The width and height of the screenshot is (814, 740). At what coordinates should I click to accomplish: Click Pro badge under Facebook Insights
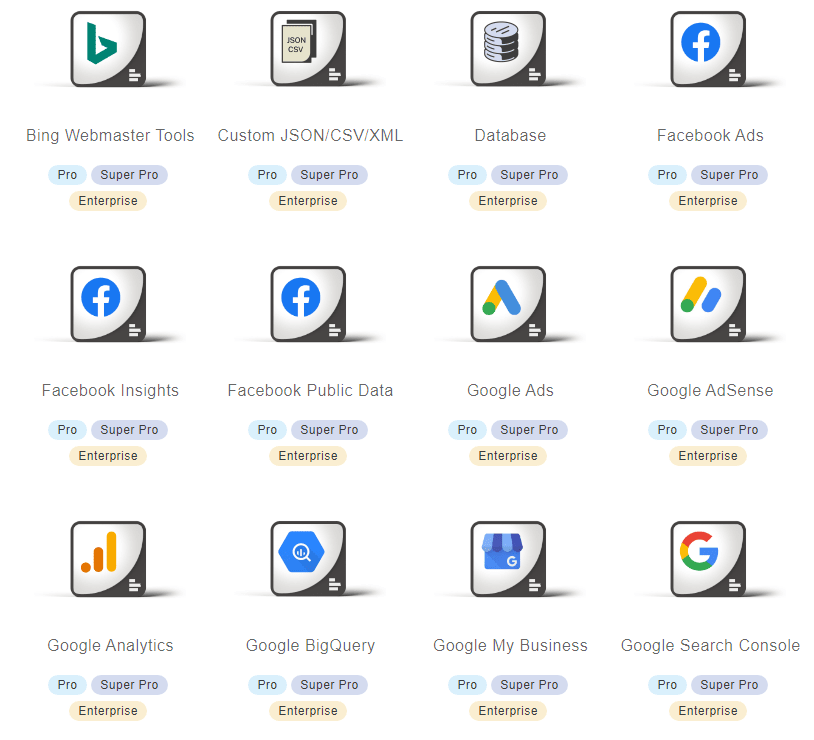[67, 430]
